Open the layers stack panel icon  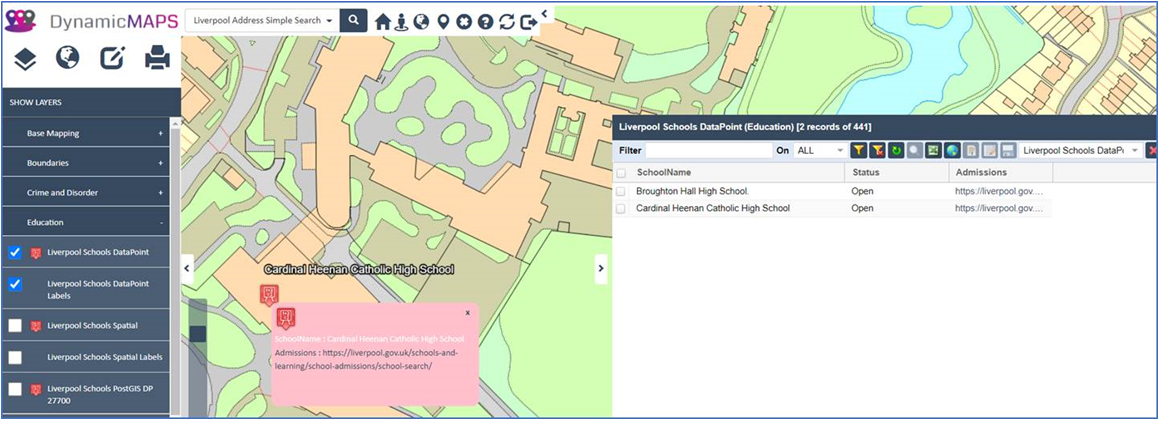pos(26,58)
